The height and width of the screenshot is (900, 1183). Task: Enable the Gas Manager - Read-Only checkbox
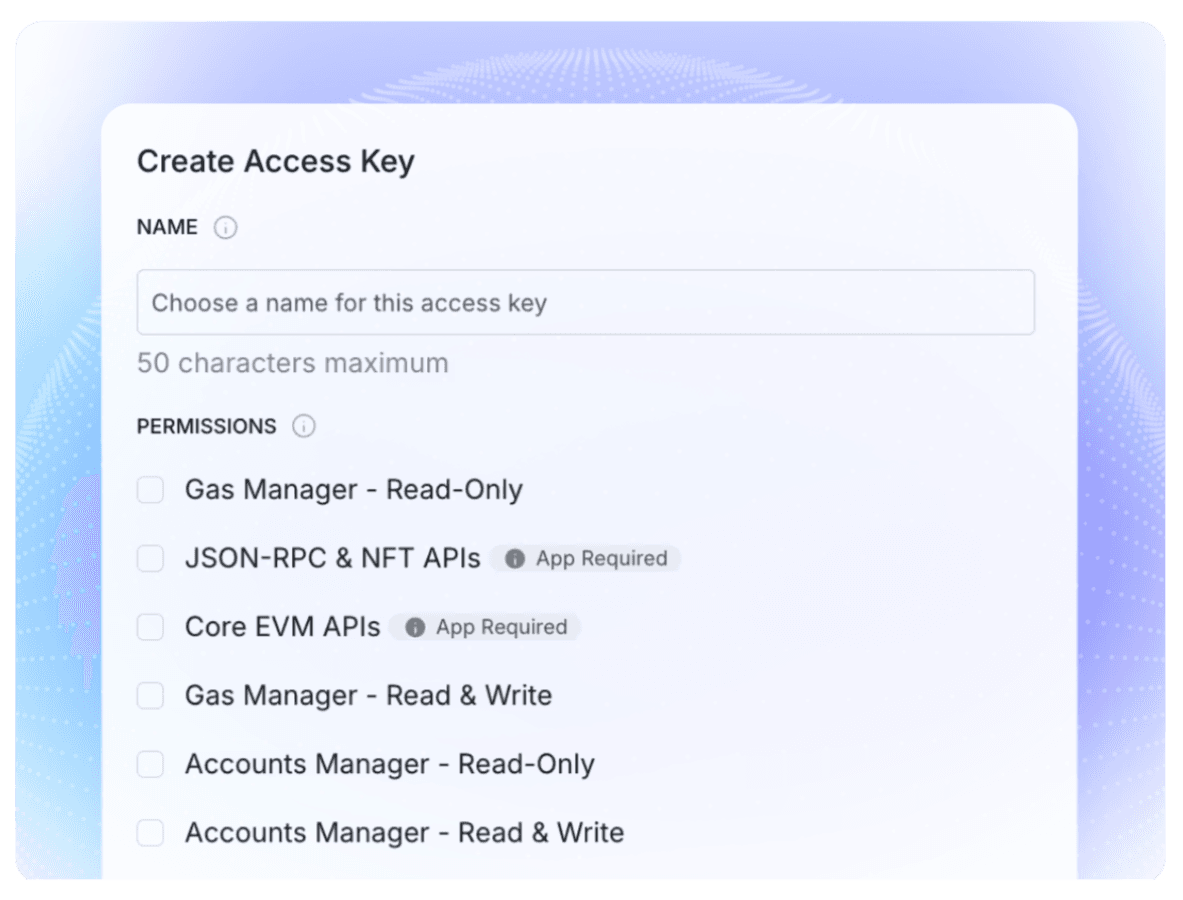151,490
